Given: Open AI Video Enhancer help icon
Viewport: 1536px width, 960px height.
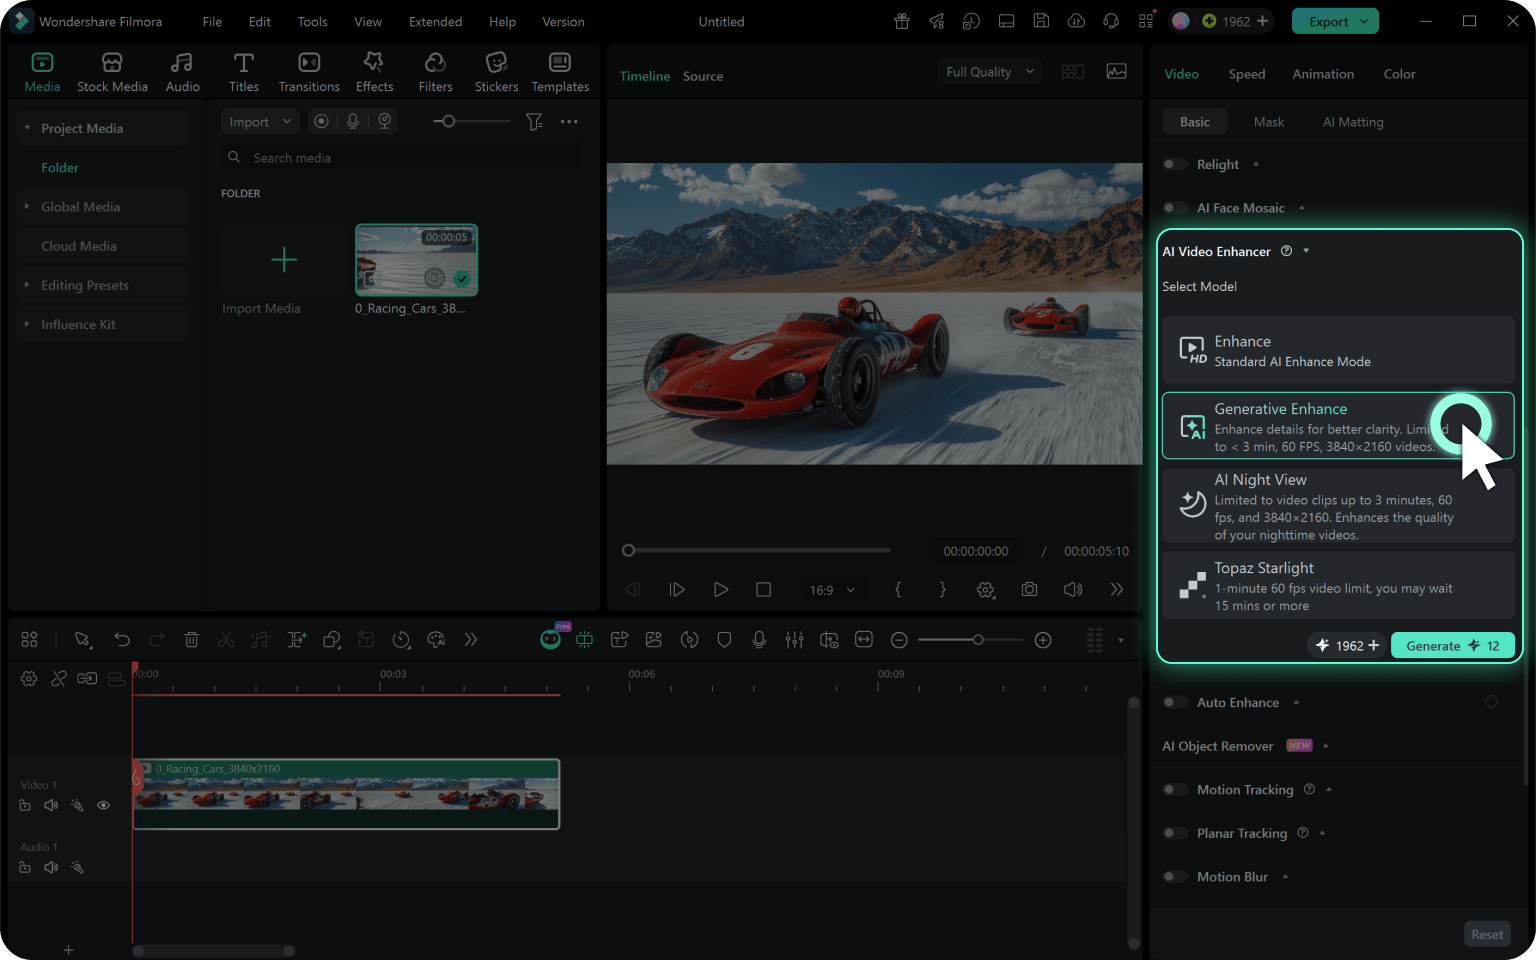Looking at the screenshot, I should 1287,251.
